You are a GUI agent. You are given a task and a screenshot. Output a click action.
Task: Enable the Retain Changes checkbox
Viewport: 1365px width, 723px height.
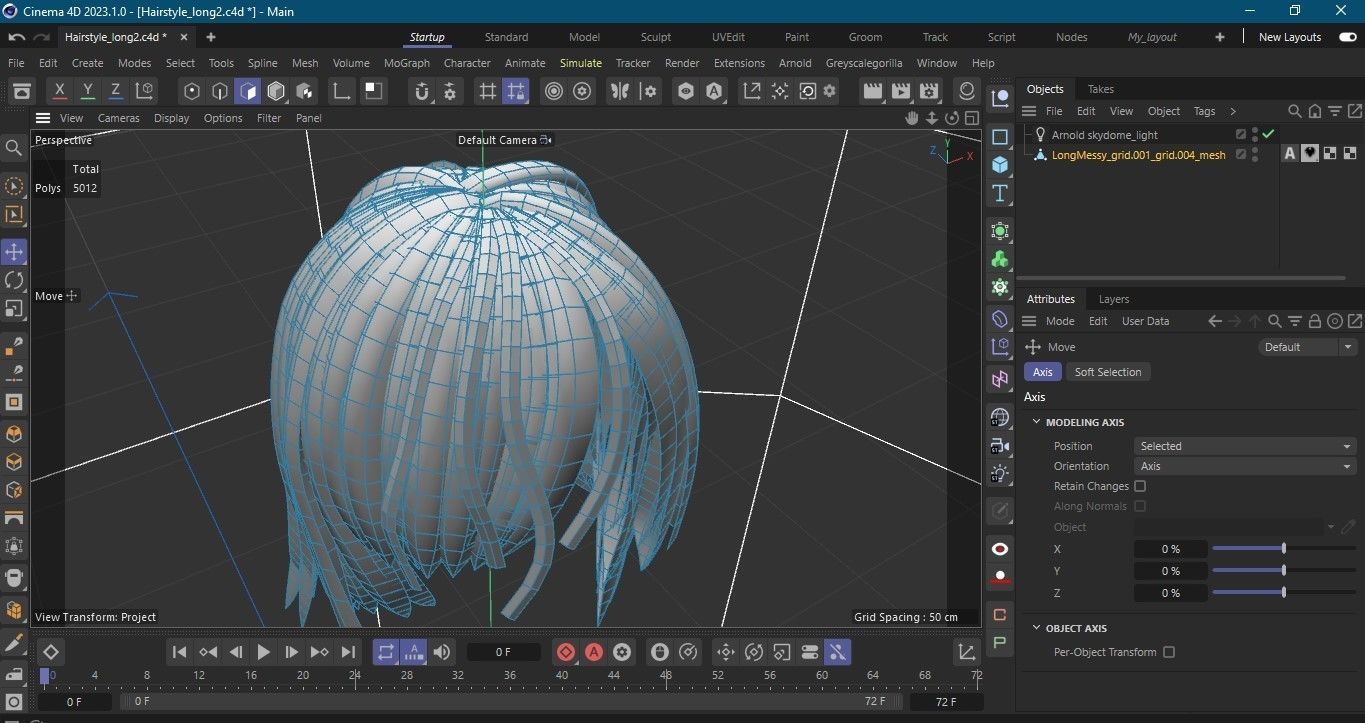(1140, 486)
